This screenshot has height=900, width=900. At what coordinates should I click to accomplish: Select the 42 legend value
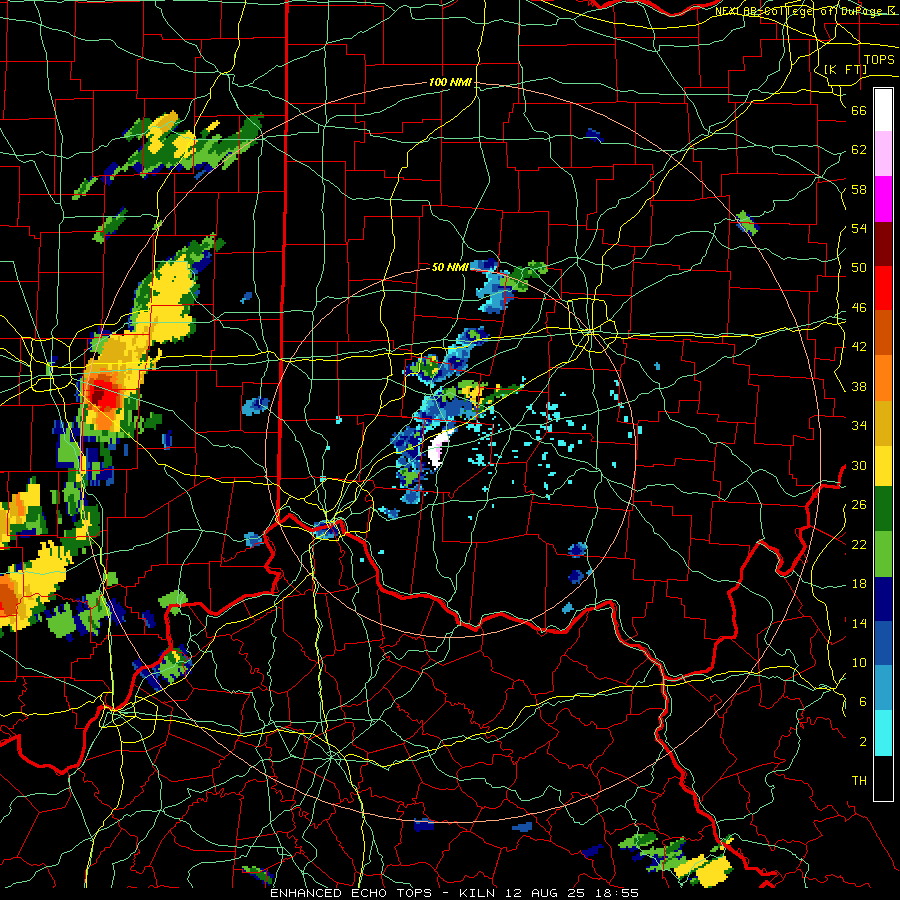[859, 347]
